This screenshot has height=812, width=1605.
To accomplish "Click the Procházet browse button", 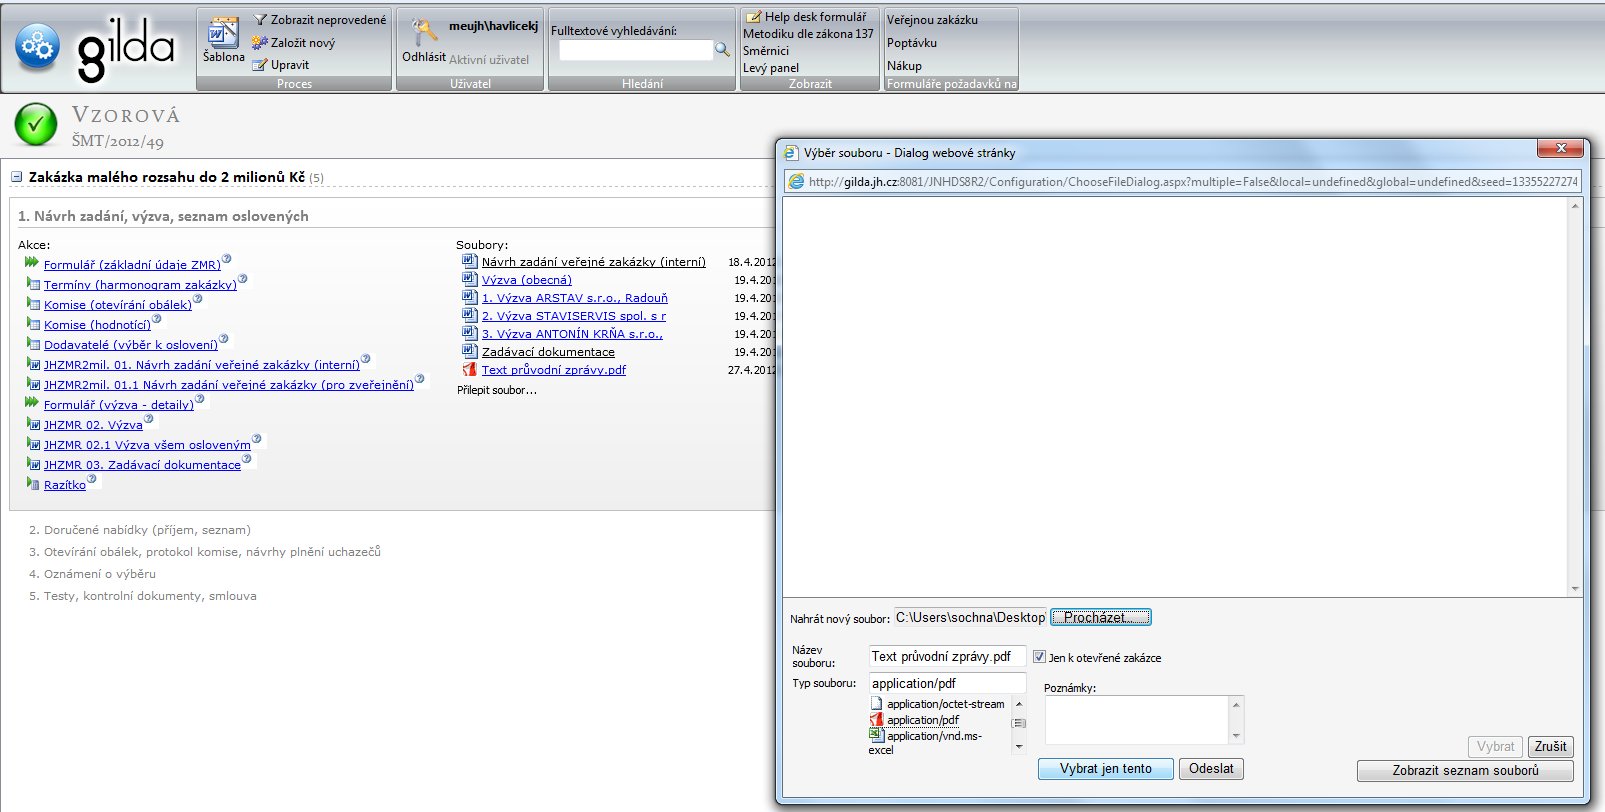I will [1100, 617].
